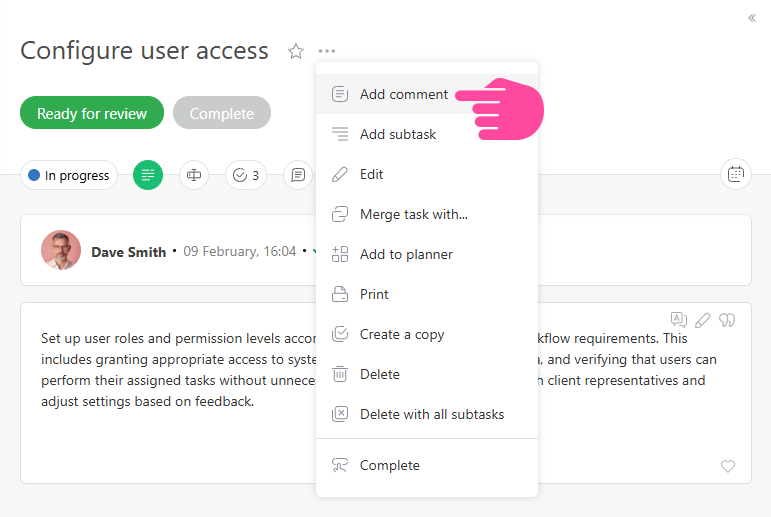Edit the description using the pencil icon
Image resolution: width=771 pixels, height=517 pixels.
point(703,320)
